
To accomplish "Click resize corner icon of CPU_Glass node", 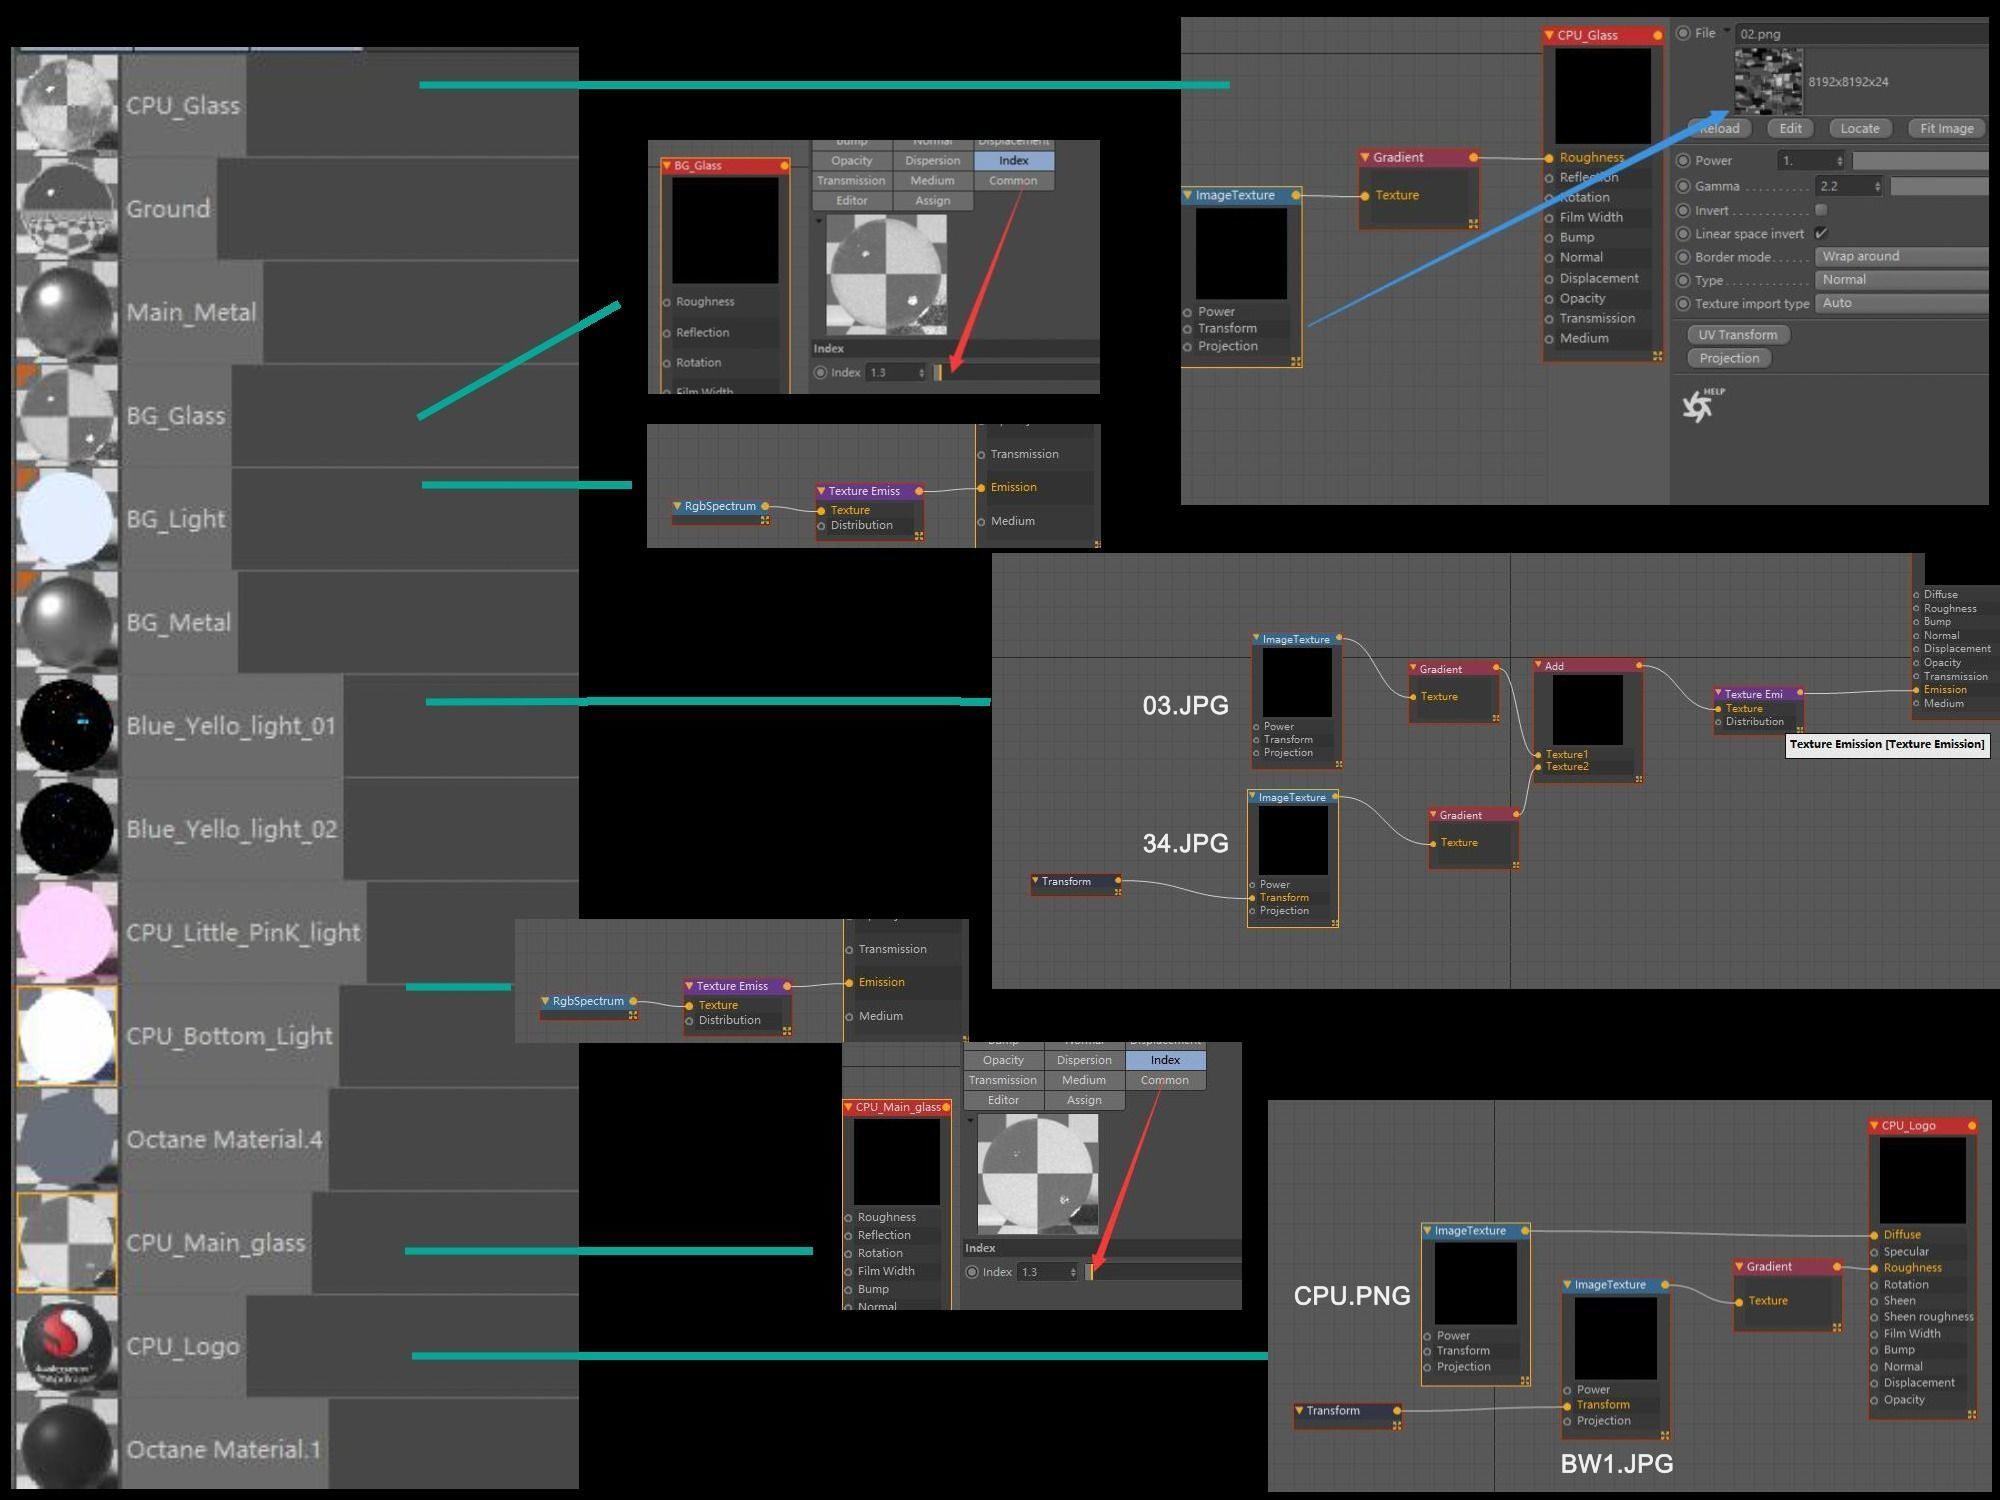I will point(1657,356).
